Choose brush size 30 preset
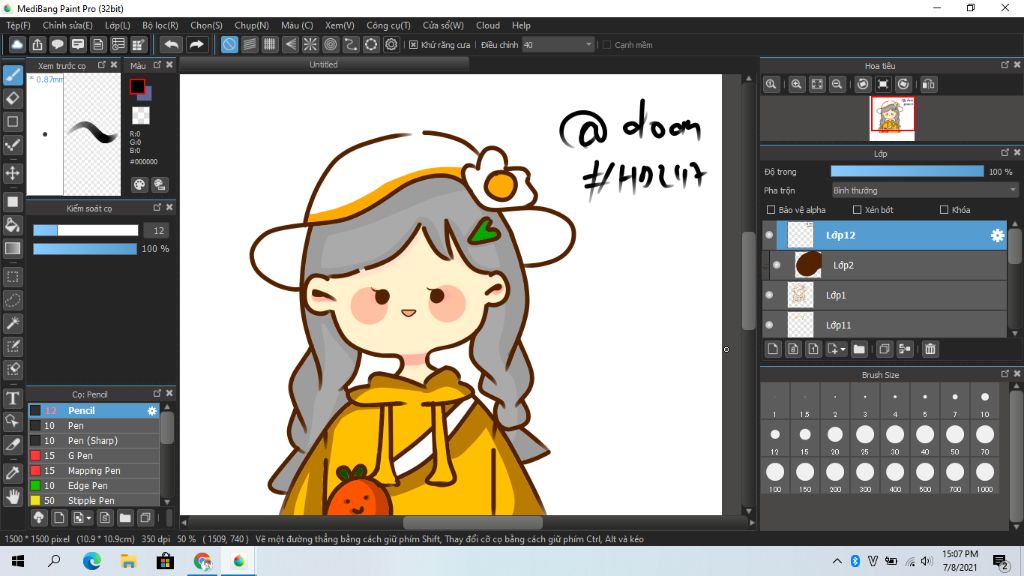Viewport: 1024px width, 576px height. click(895, 438)
